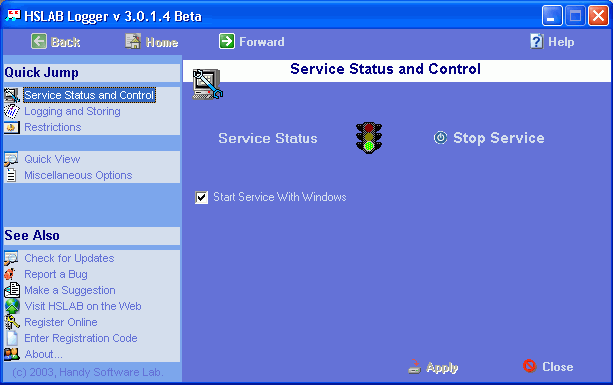Click the Register Online keys icon
Viewport: 613px width, 385px height.
tap(12, 322)
